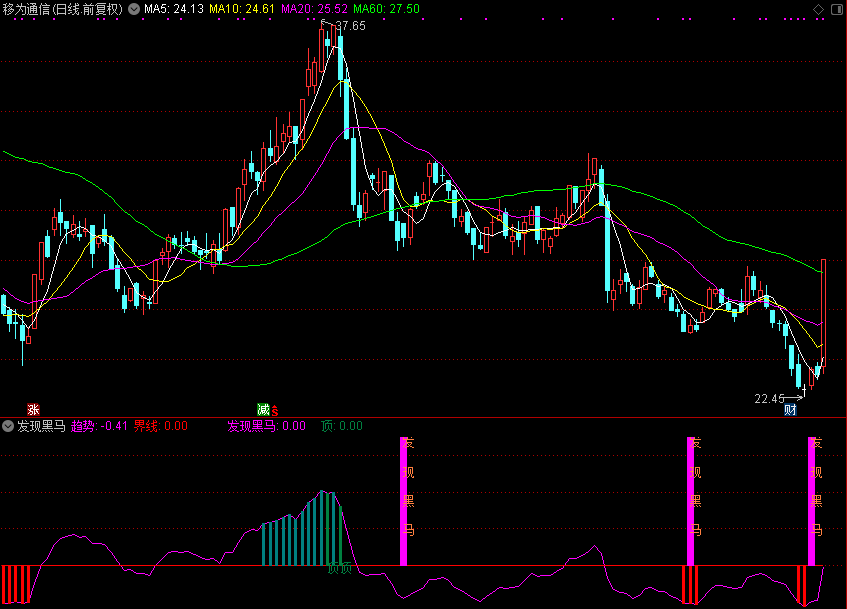Click the 22.45 low price annotation

[769, 398]
